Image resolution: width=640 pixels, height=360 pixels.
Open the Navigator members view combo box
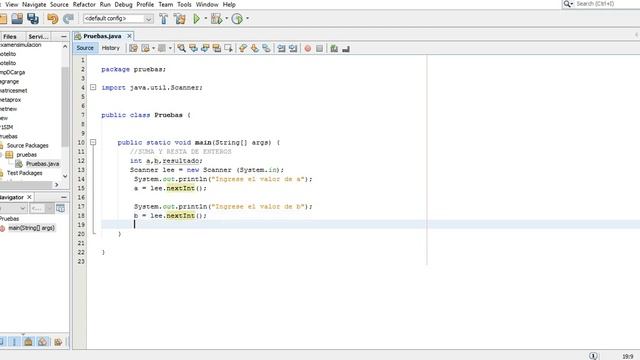coord(13,208)
